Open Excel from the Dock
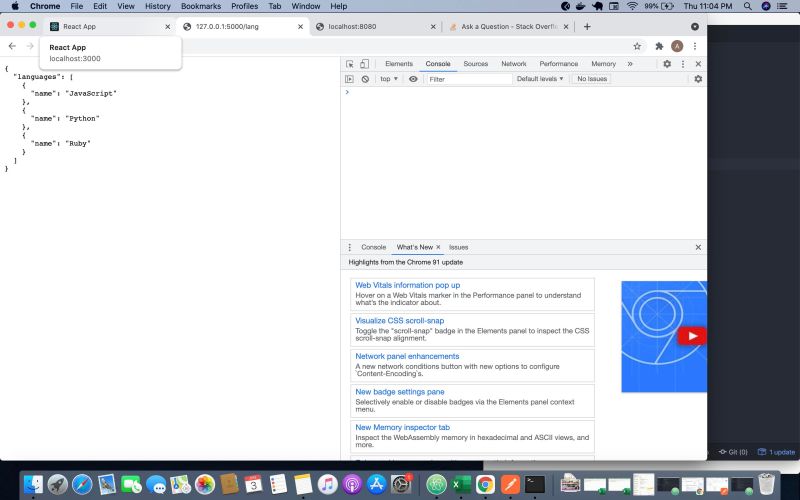 [461, 484]
